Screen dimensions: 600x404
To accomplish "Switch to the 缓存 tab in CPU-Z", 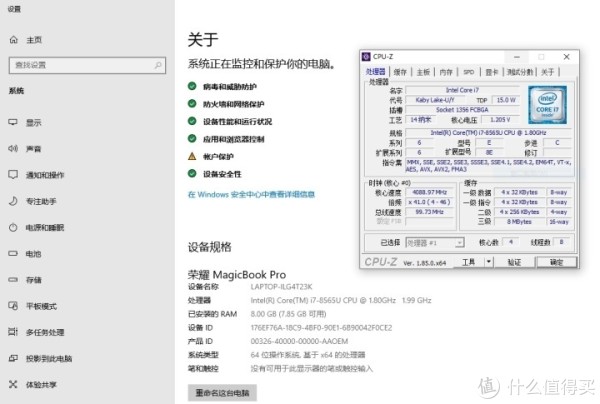I will pos(400,72).
